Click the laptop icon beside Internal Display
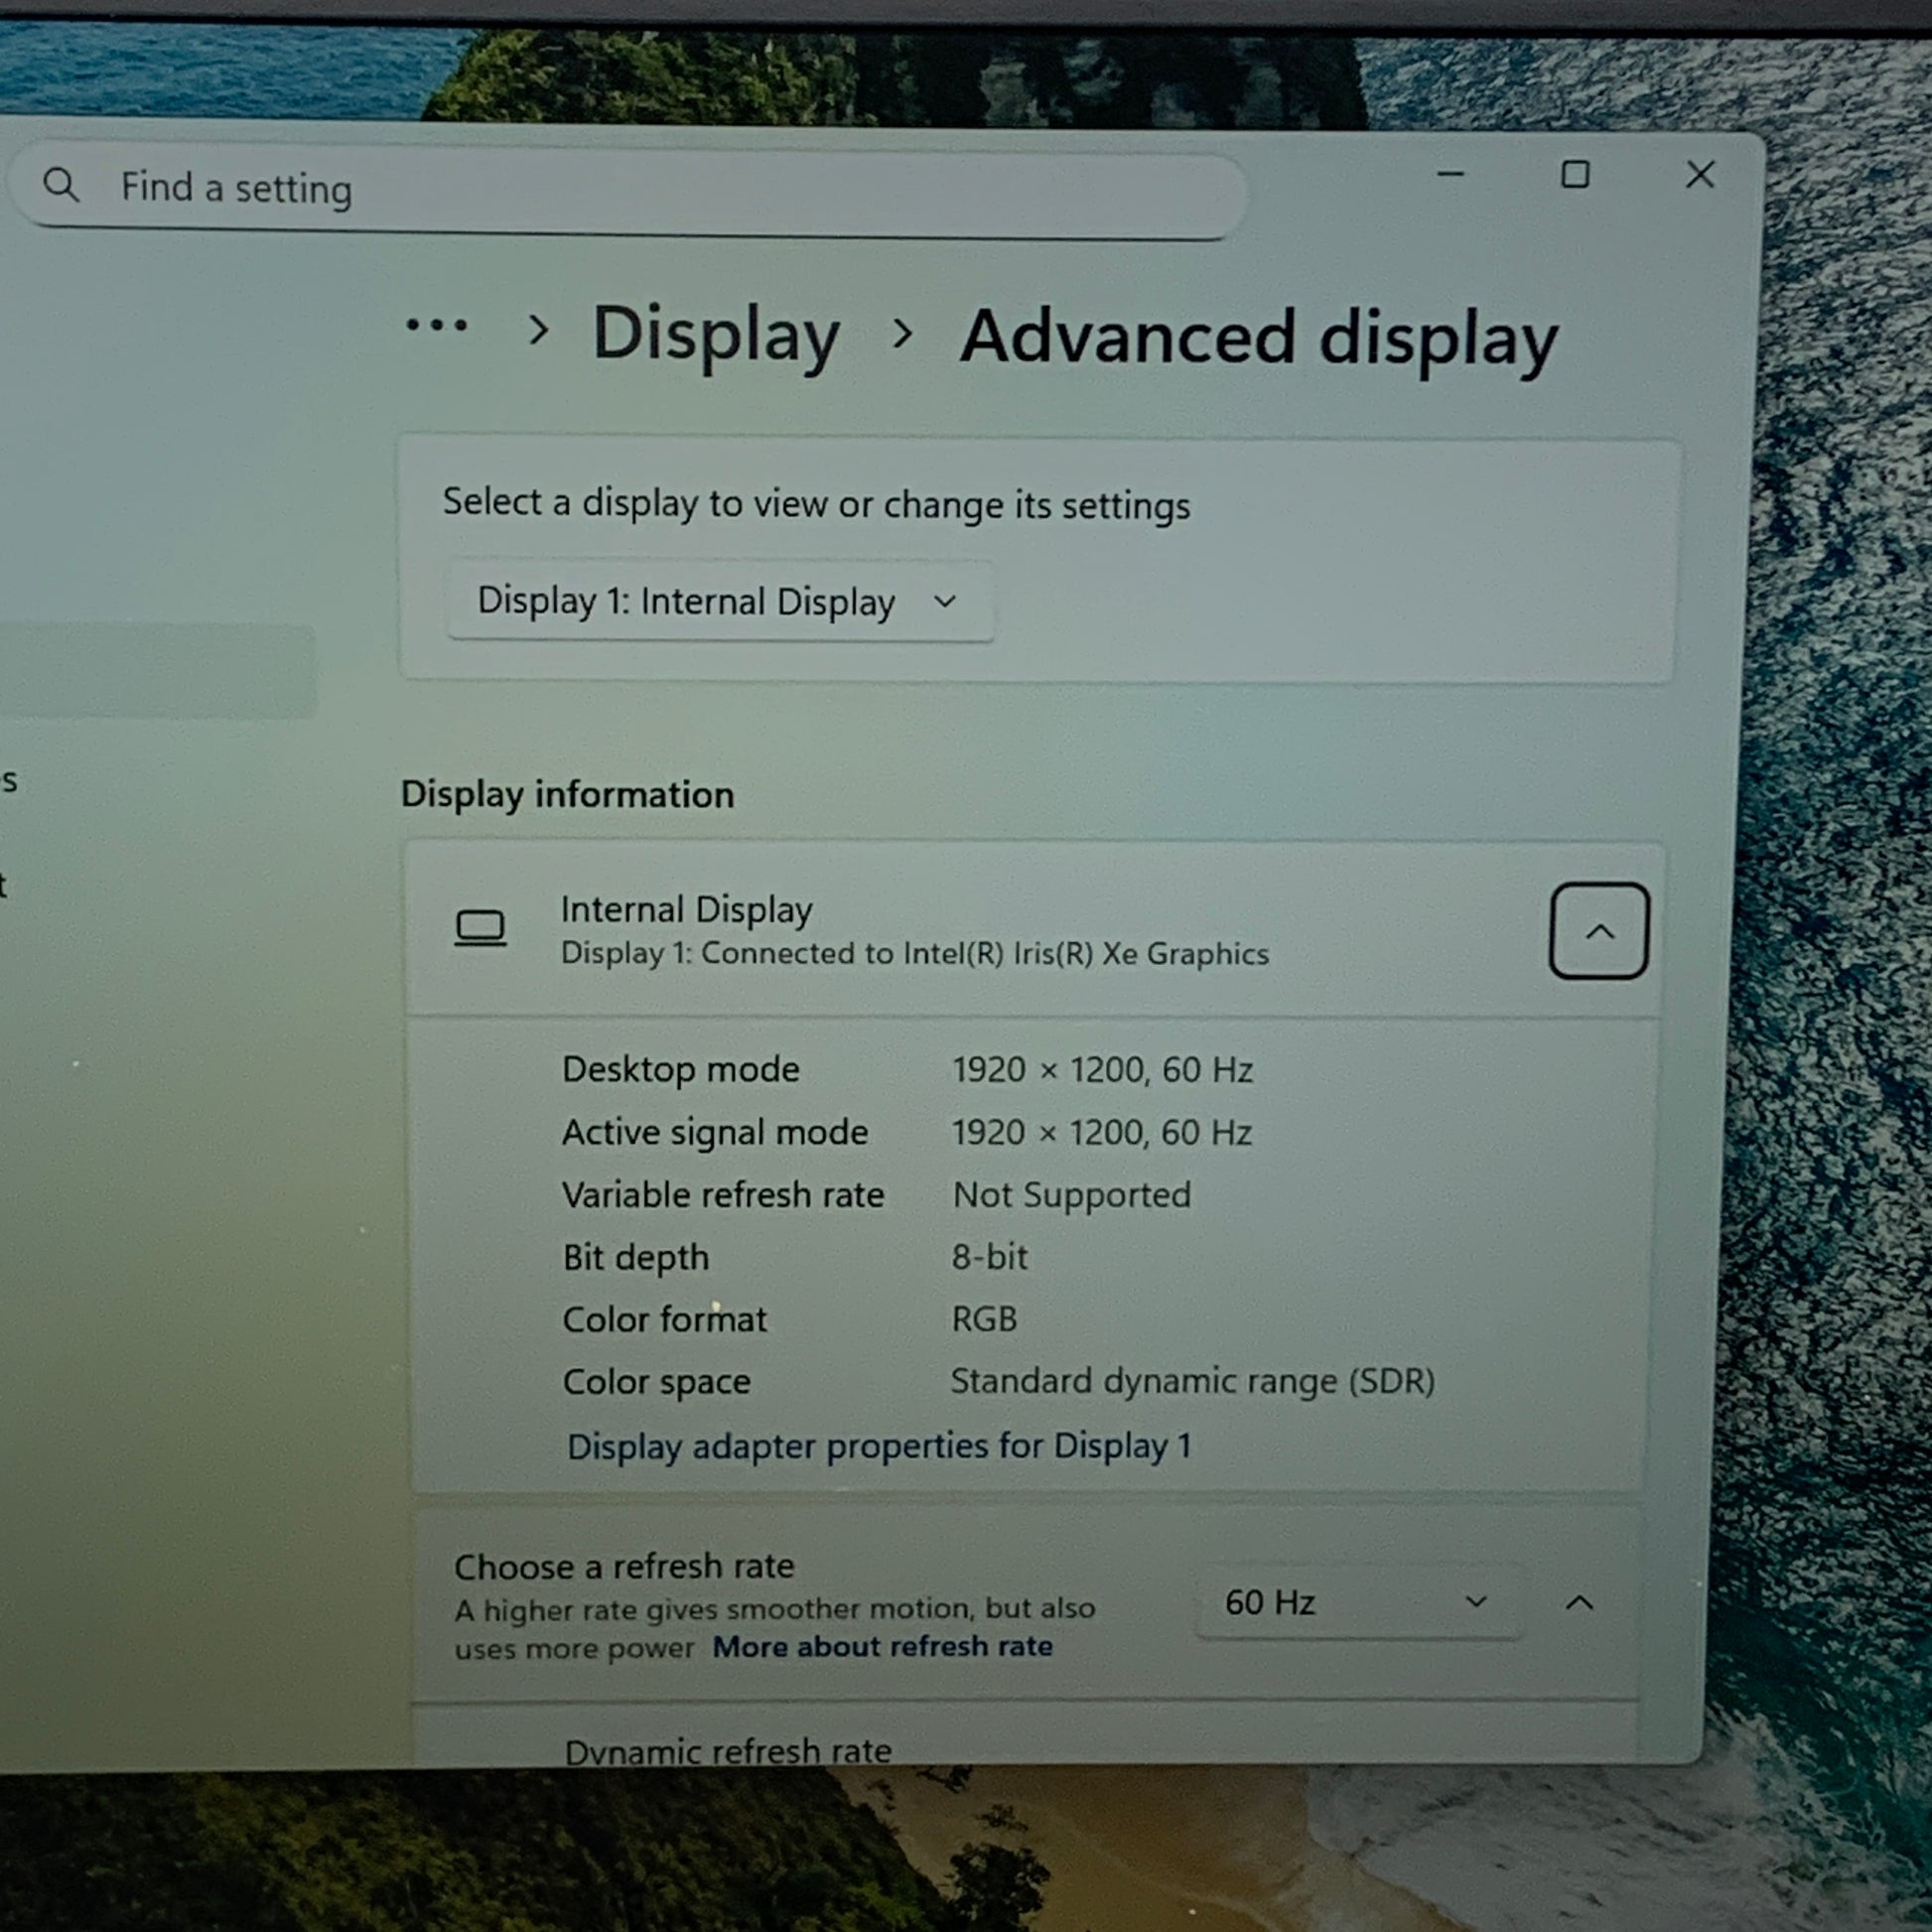Image resolution: width=1932 pixels, height=1932 pixels. point(480,928)
